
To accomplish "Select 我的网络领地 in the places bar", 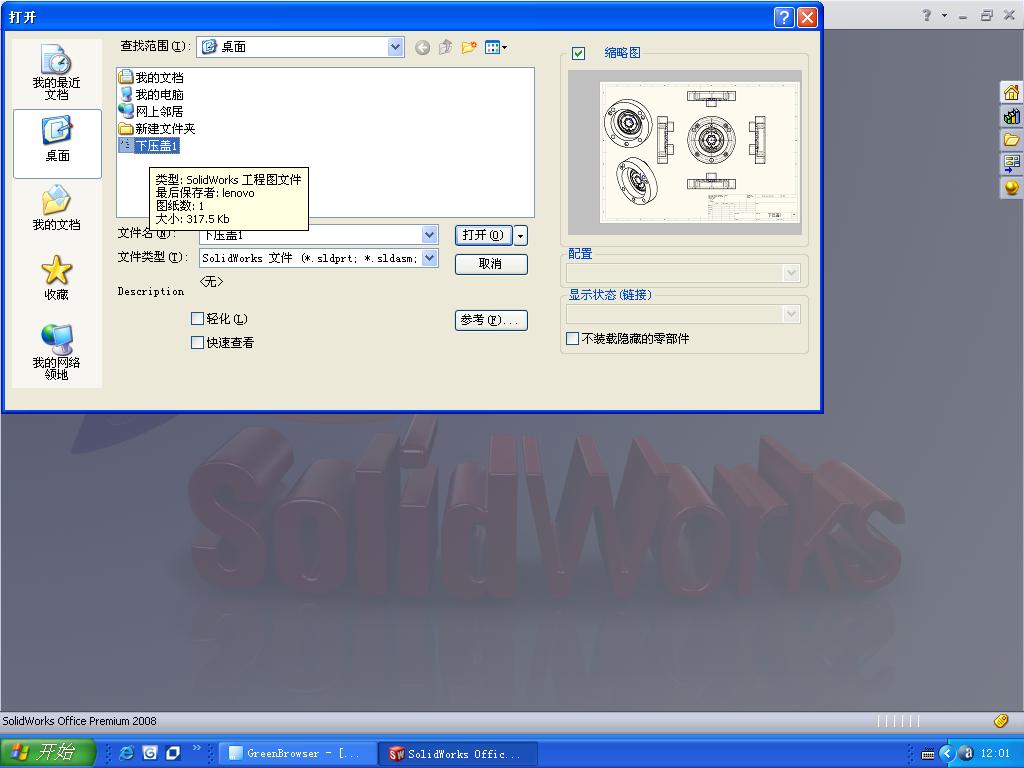I will tap(56, 351).
